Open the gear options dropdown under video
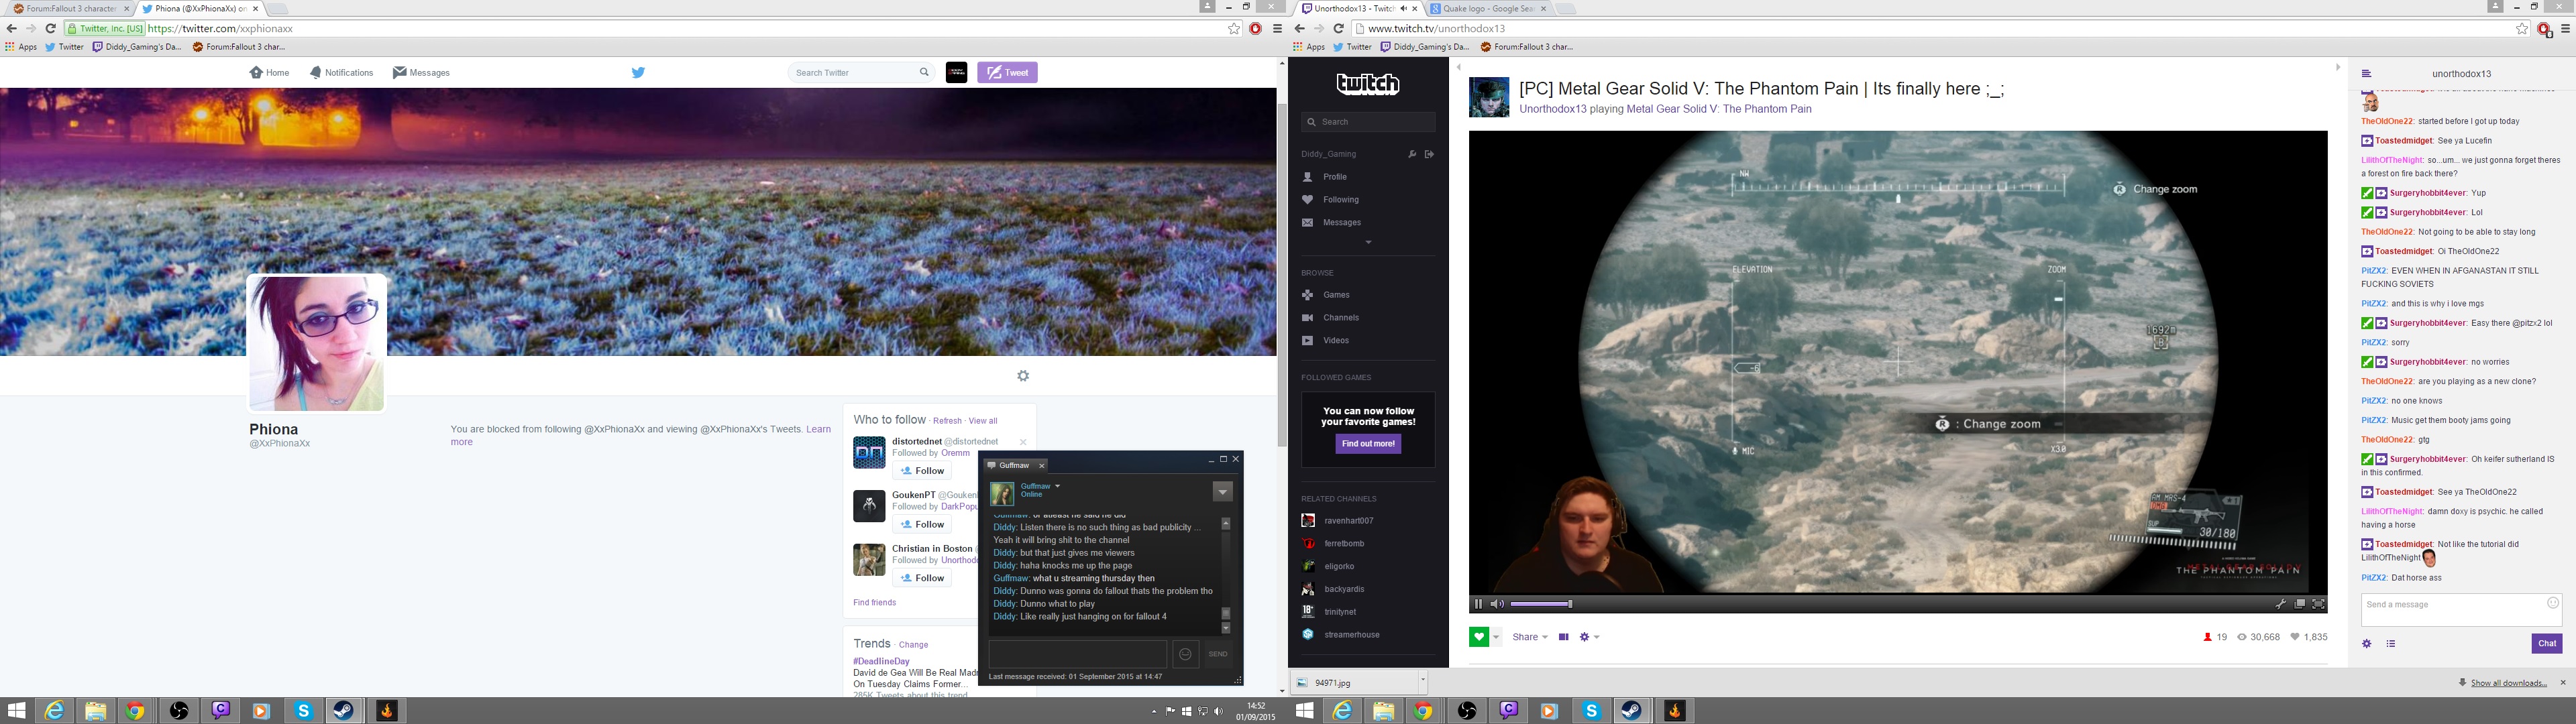This screenshot has width=2576, height=724. tap(1589, 637)
